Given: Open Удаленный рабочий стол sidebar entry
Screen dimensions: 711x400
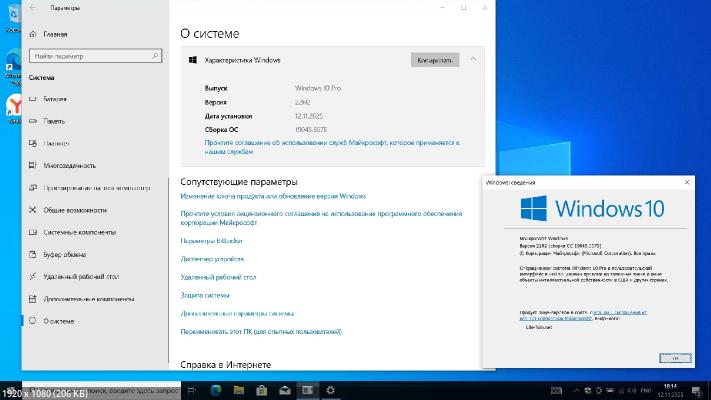Looking at the screenshot, I should [82, 276].
